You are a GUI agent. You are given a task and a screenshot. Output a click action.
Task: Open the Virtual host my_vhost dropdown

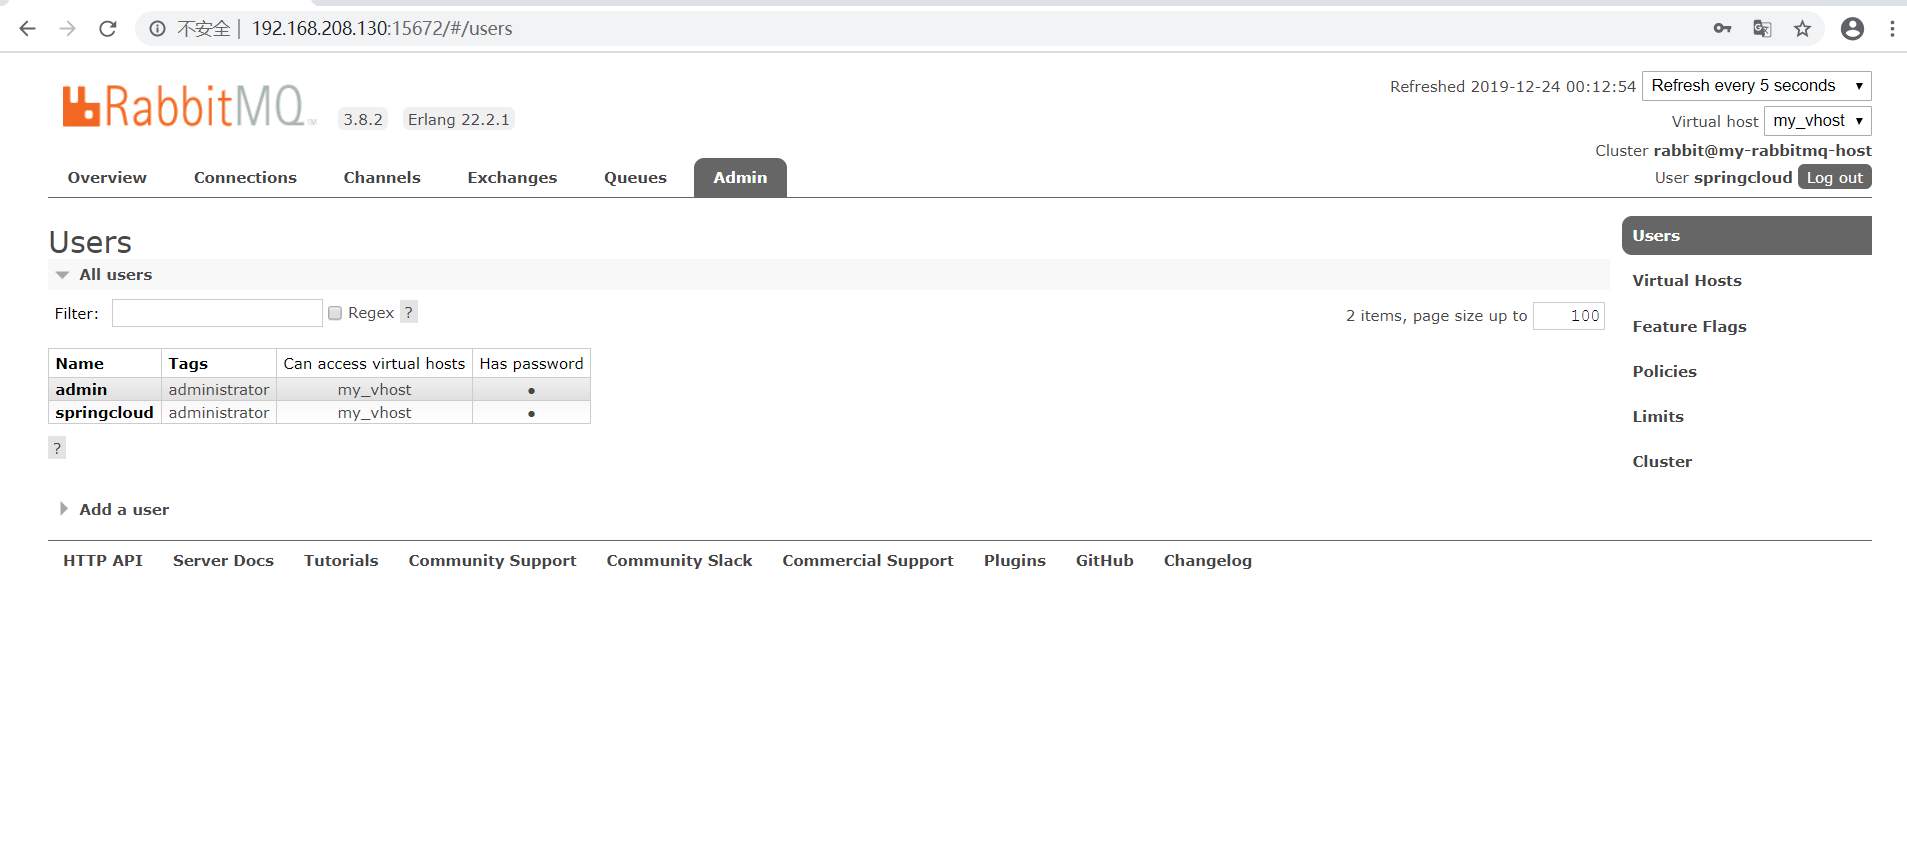coord(1817,121)
